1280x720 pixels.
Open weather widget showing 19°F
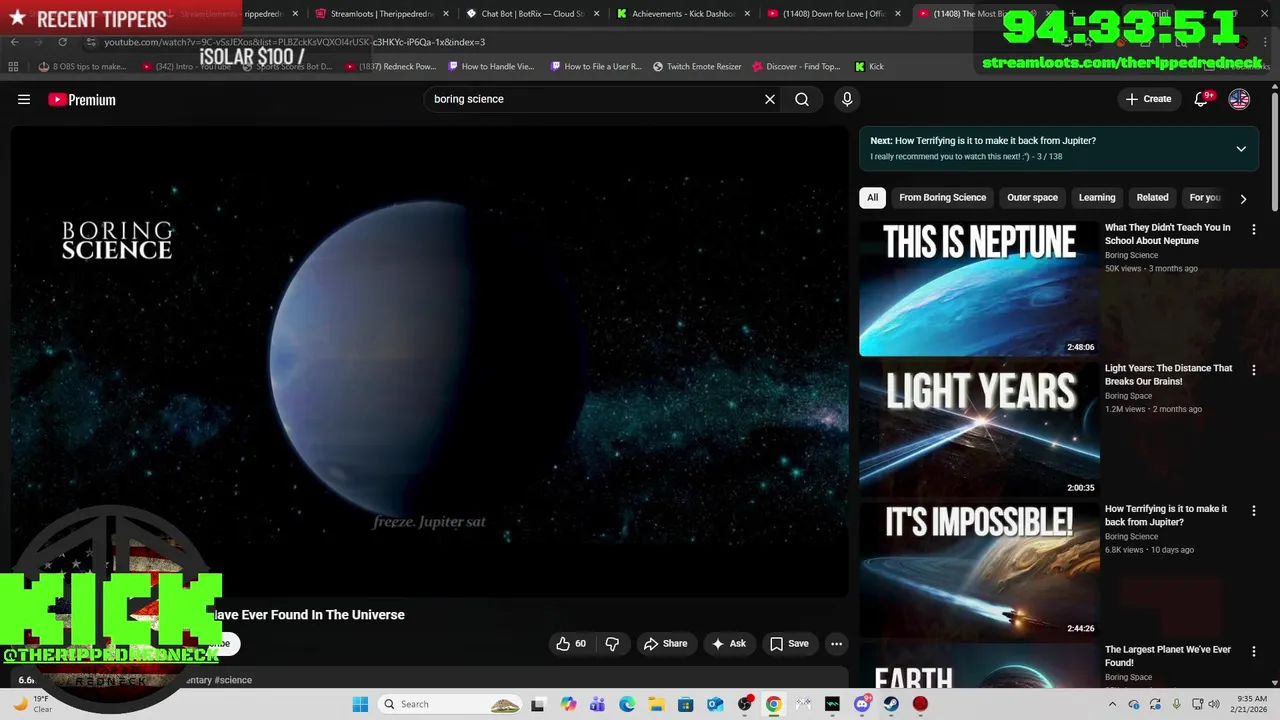pos(32,704)
